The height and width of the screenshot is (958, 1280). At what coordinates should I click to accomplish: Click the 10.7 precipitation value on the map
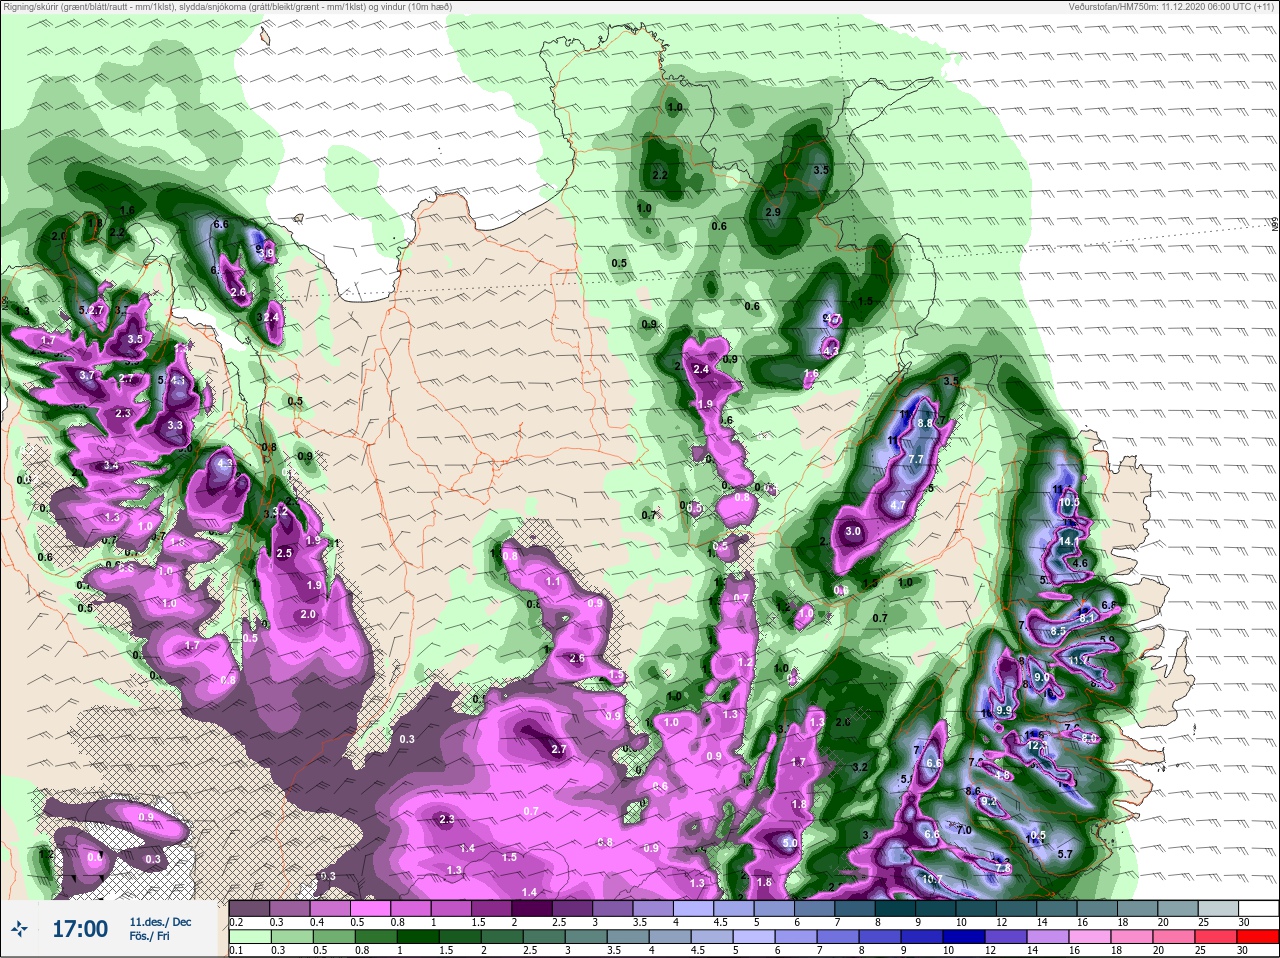933,880
